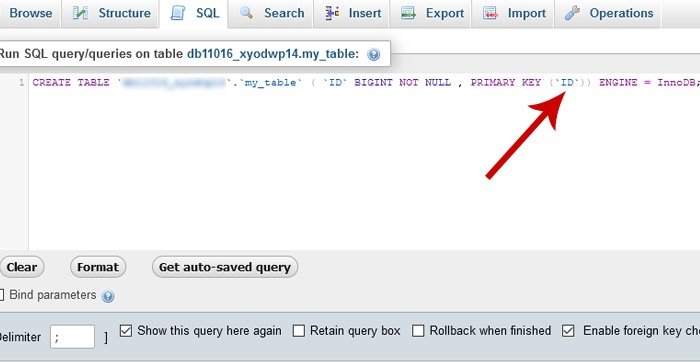This screenshot has height=362, width=700.
Task: Click the Structure tab icon
Action: (x=80, y=13)
